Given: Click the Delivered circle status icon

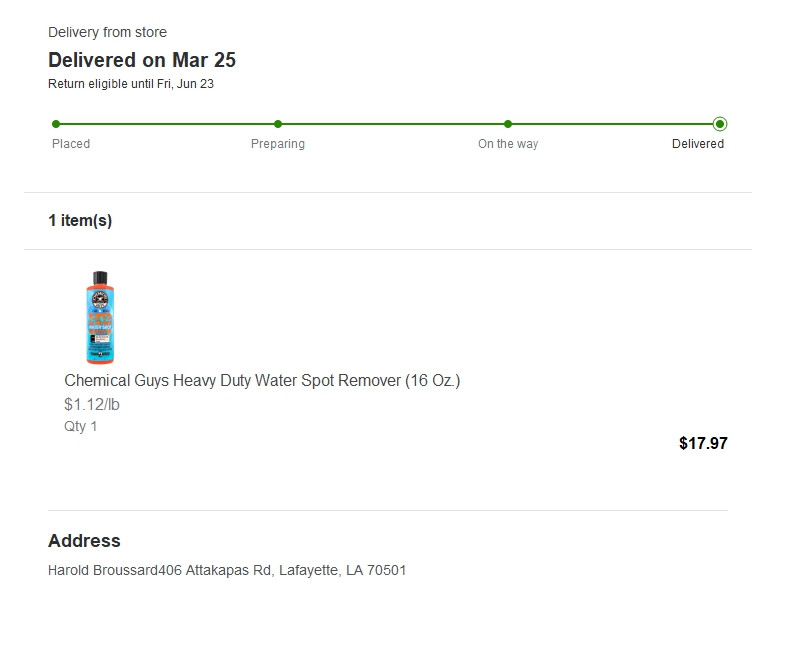Looking at the screenshot, I should click(720, 124).
